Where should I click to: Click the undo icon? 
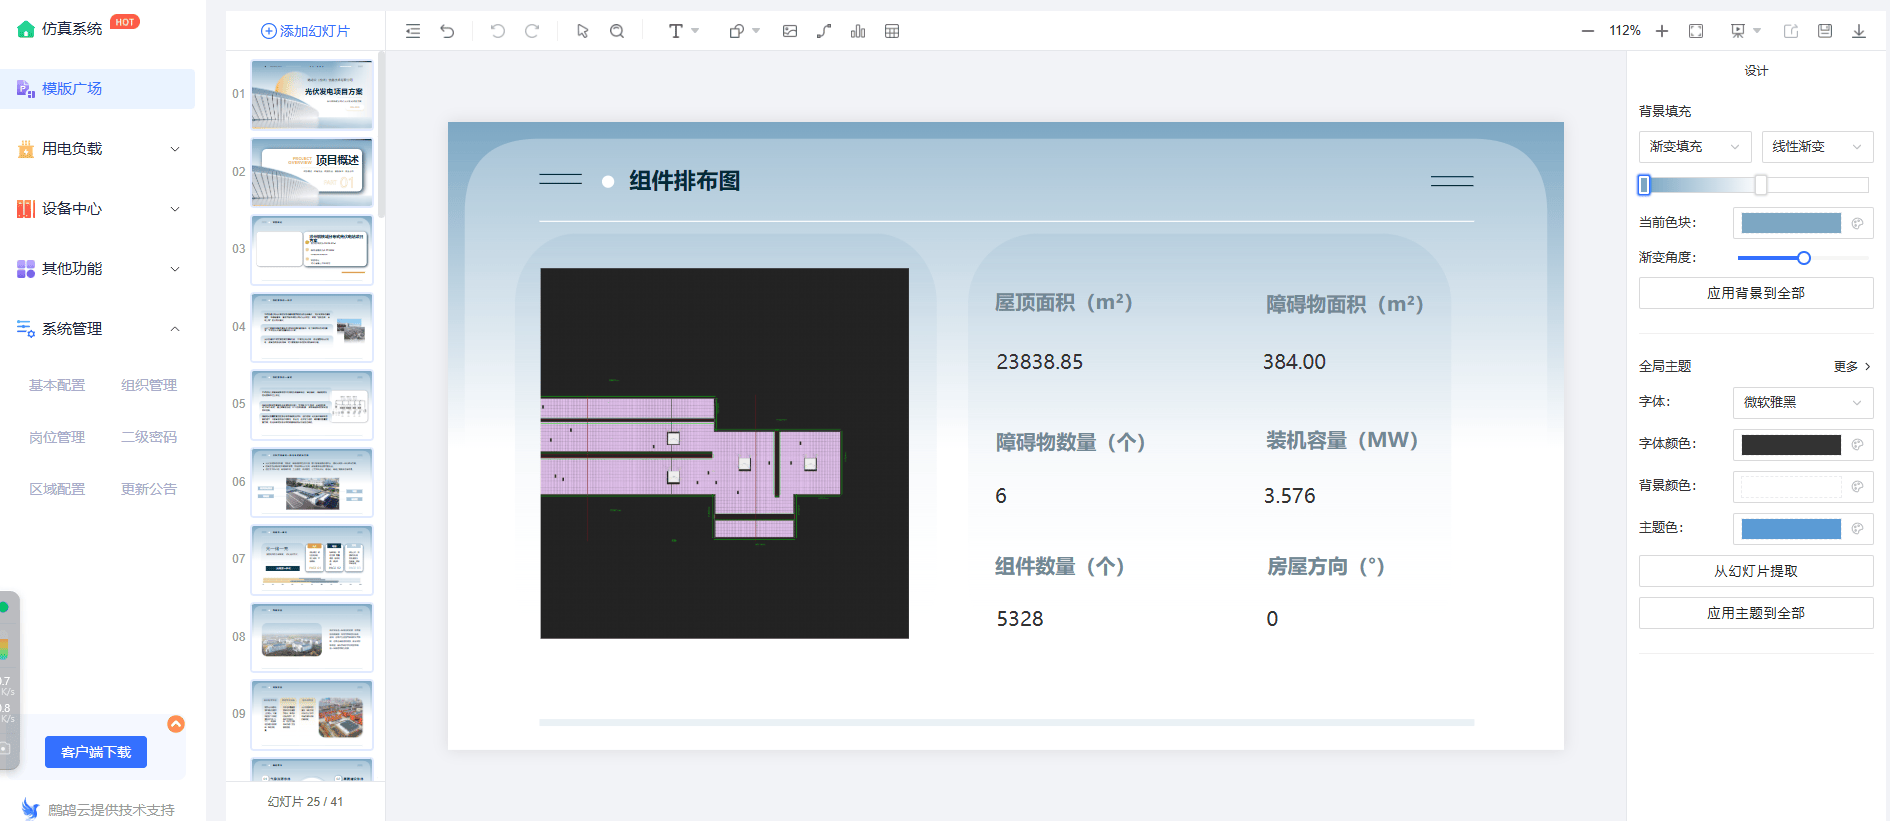[x=498, y=31]
